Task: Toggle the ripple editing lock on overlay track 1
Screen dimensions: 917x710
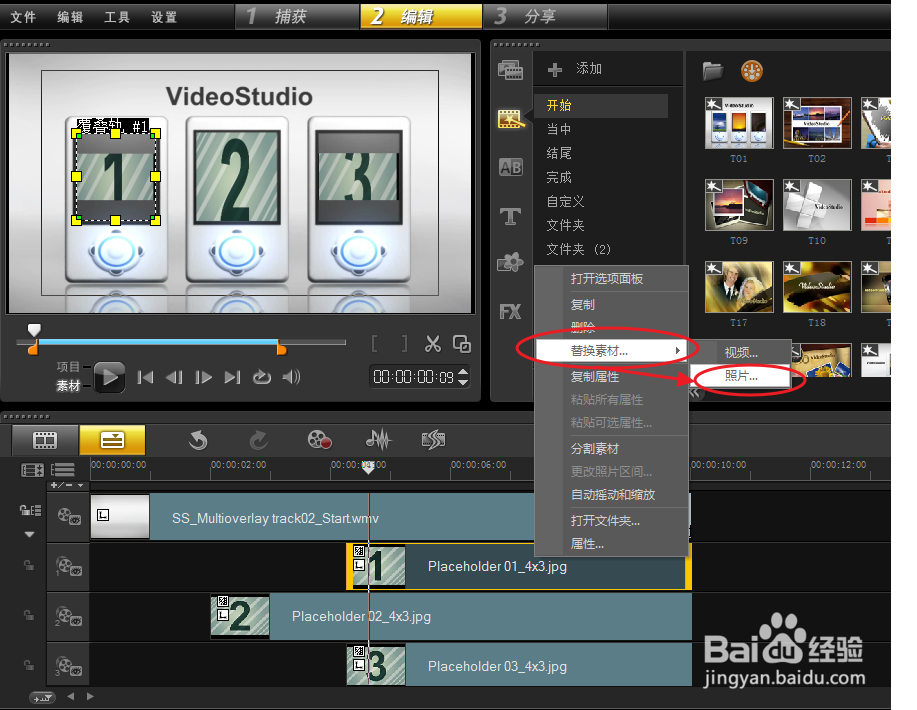Action: [x=28, y=565]
